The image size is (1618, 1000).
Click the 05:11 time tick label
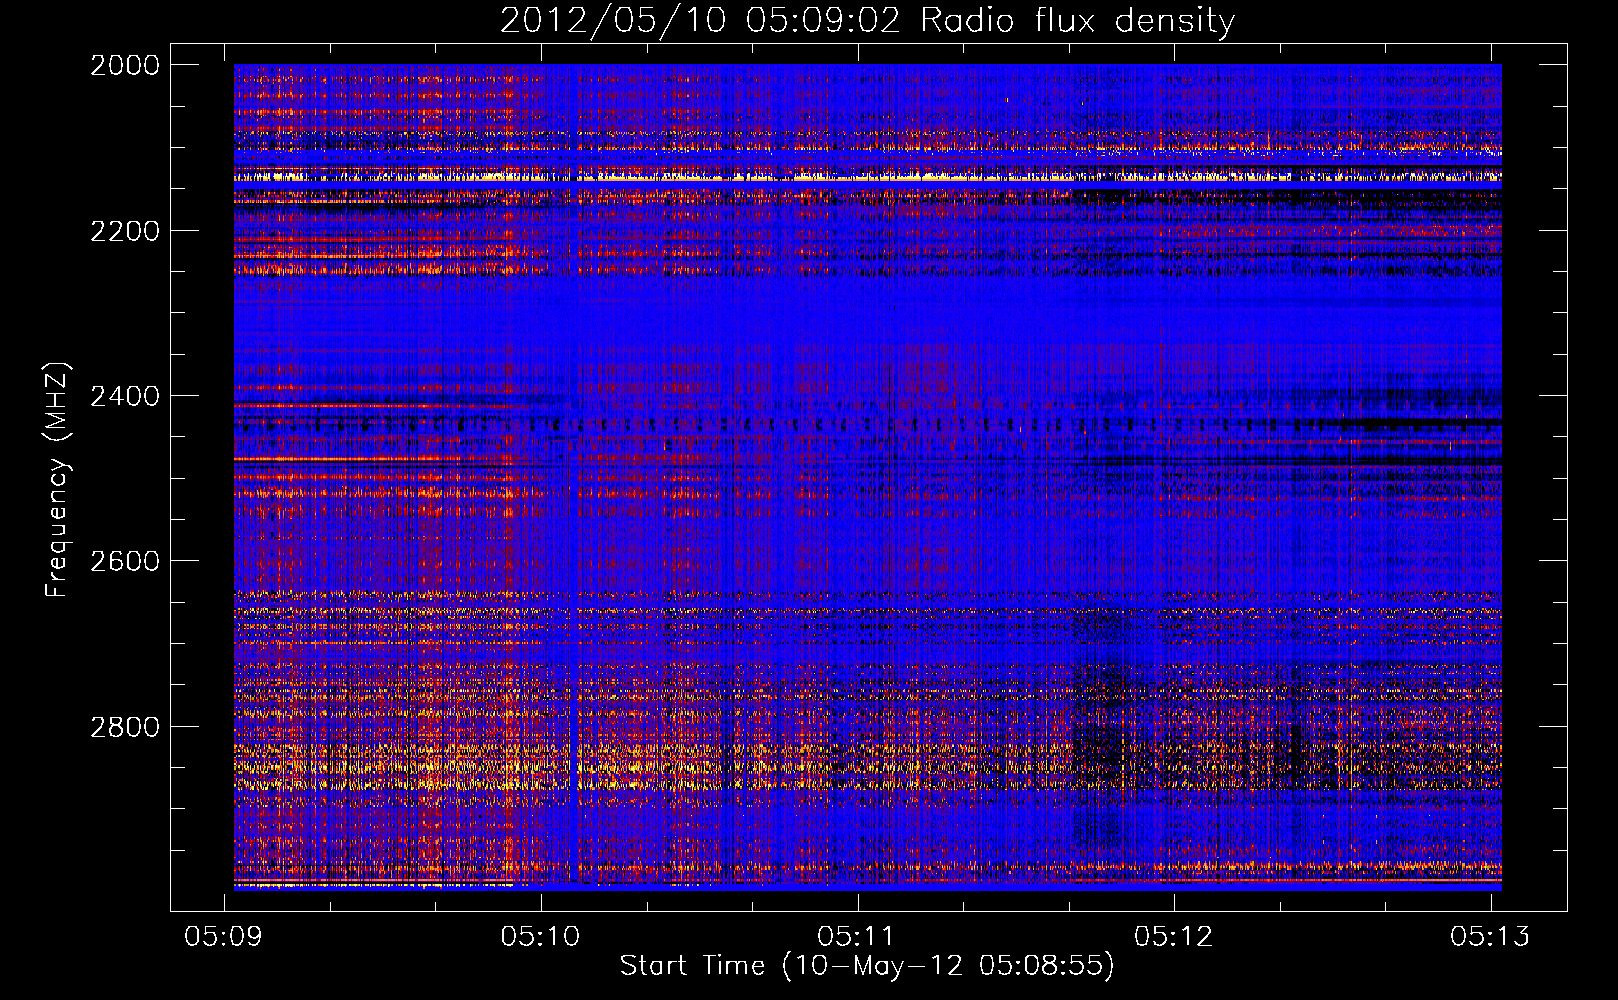click(x=857, y=936)
